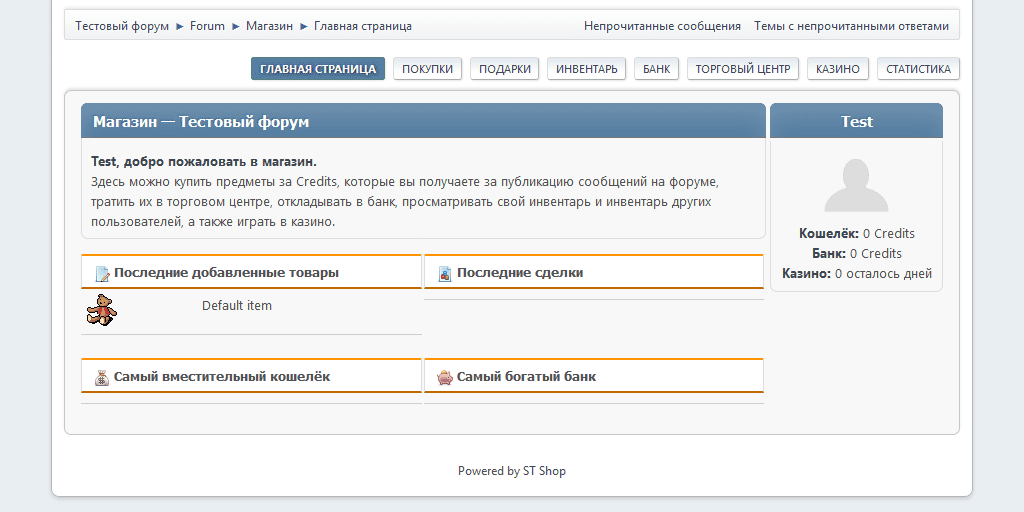Screen dimensions: 1024x512
Task: Click the Test user avatar silhouette
Action: pos(856,185)
